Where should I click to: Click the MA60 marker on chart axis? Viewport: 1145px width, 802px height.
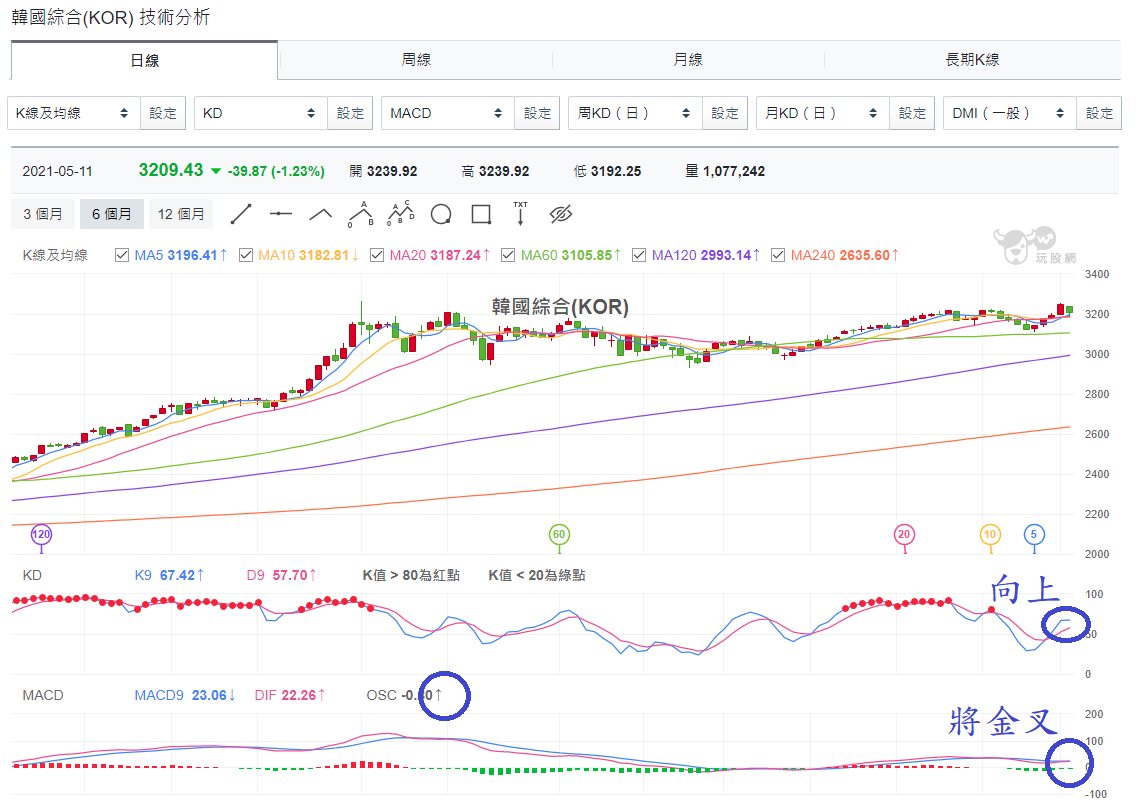559,535
